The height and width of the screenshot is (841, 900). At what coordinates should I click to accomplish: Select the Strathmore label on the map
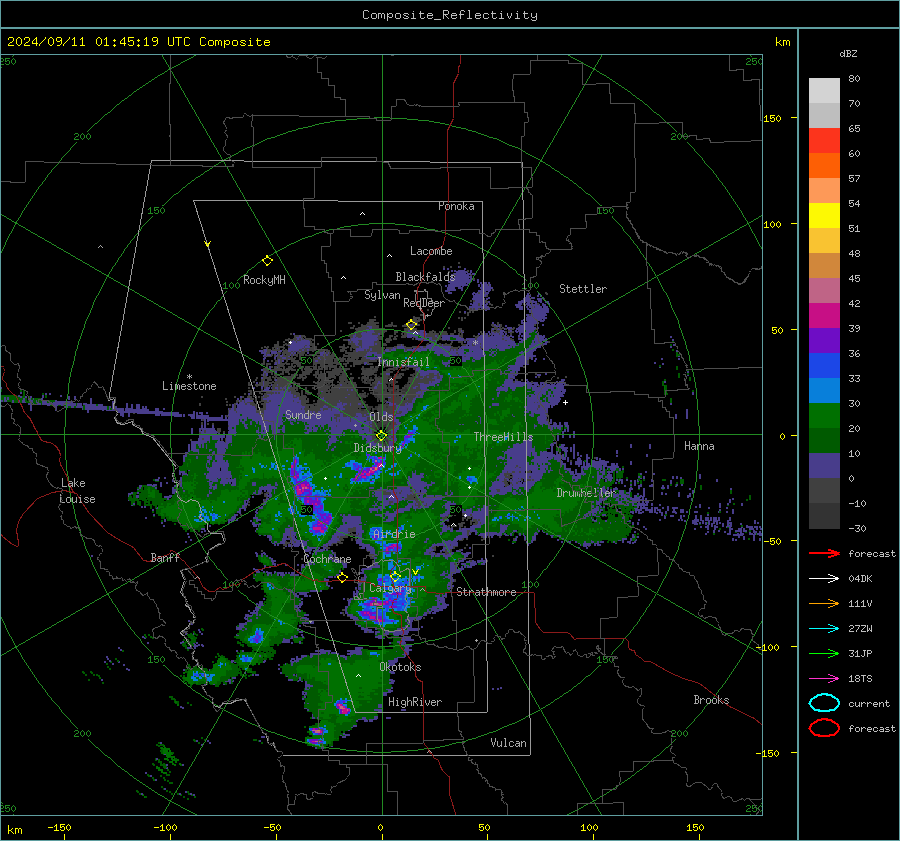coord(486,592)
